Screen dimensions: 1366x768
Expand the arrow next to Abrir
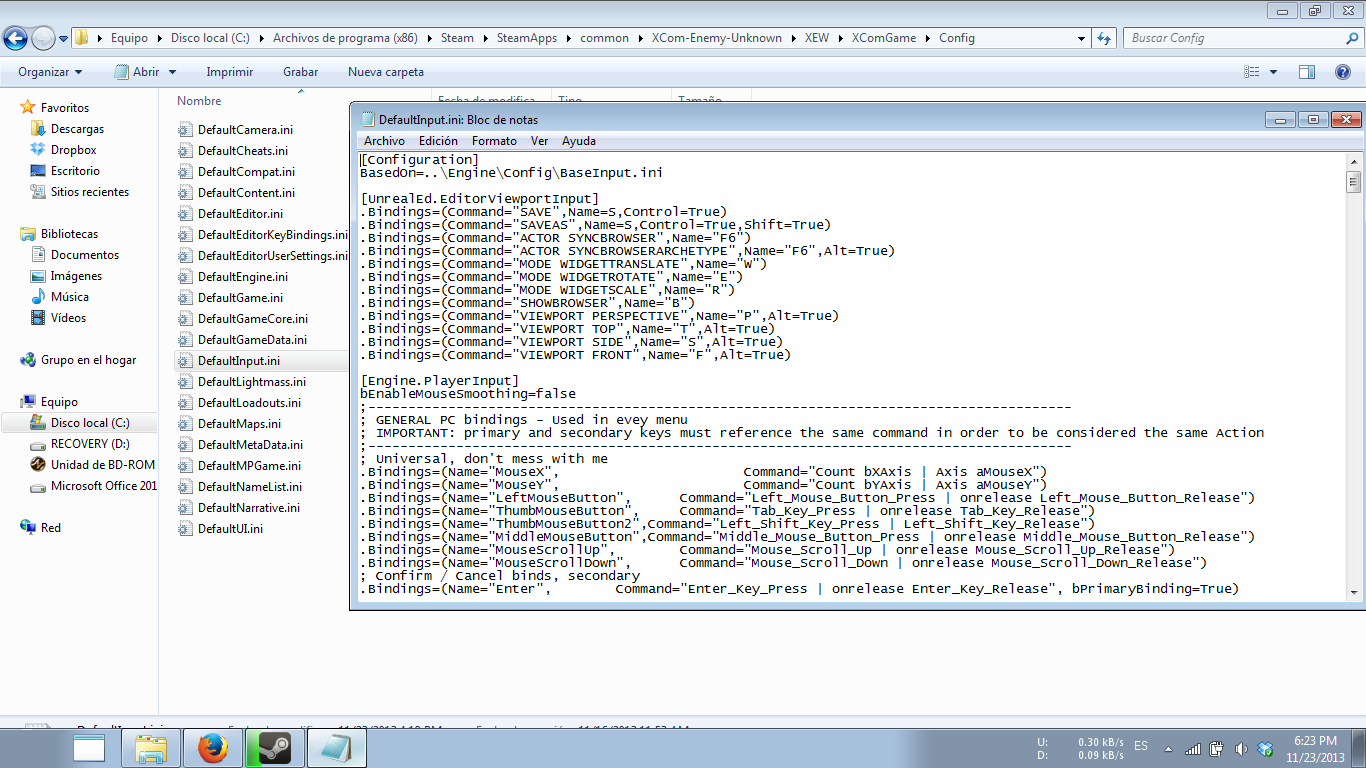coord(172,72)
